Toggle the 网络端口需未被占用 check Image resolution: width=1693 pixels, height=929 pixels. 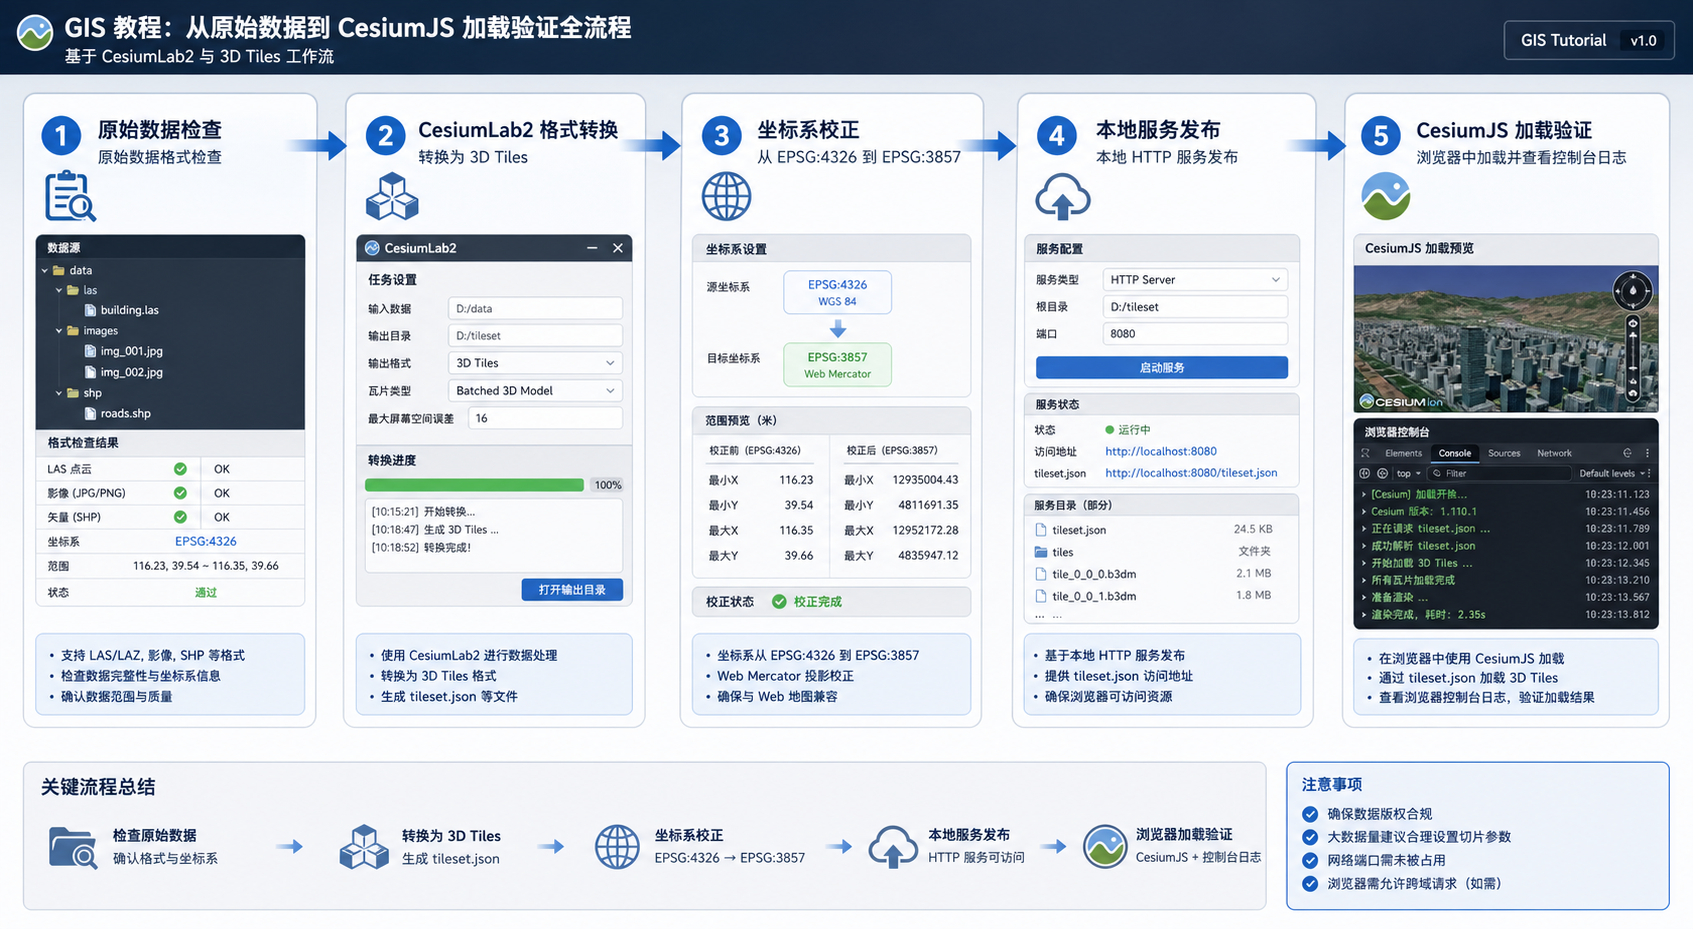1310,860
